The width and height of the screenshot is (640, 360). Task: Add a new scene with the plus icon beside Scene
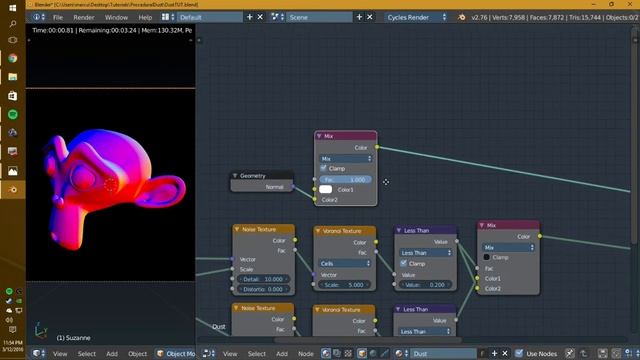pos(359,17)
